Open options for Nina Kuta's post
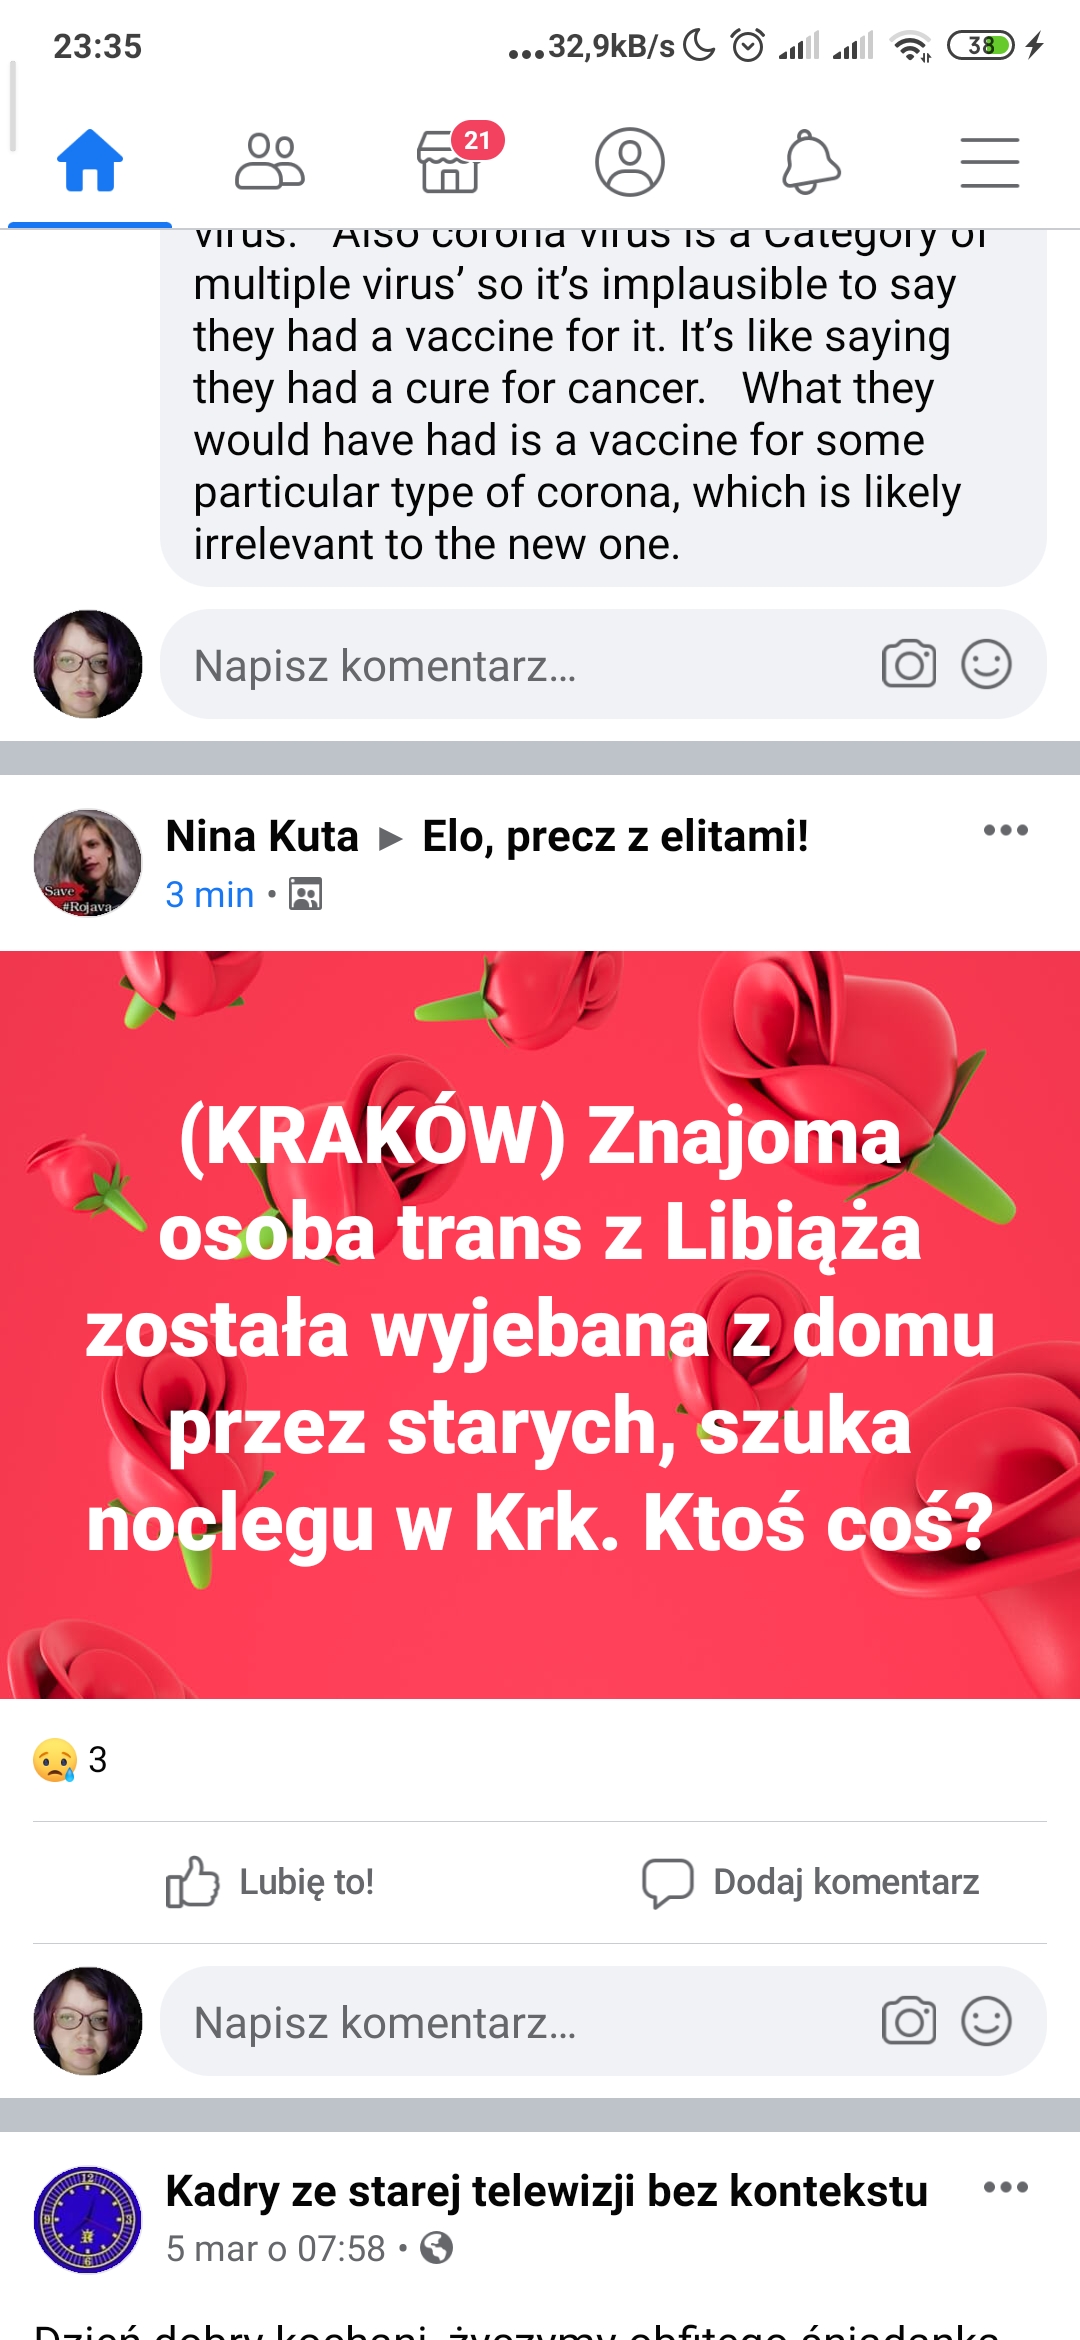Viewport: 1080px width, 2340px height. point(1005,830)
